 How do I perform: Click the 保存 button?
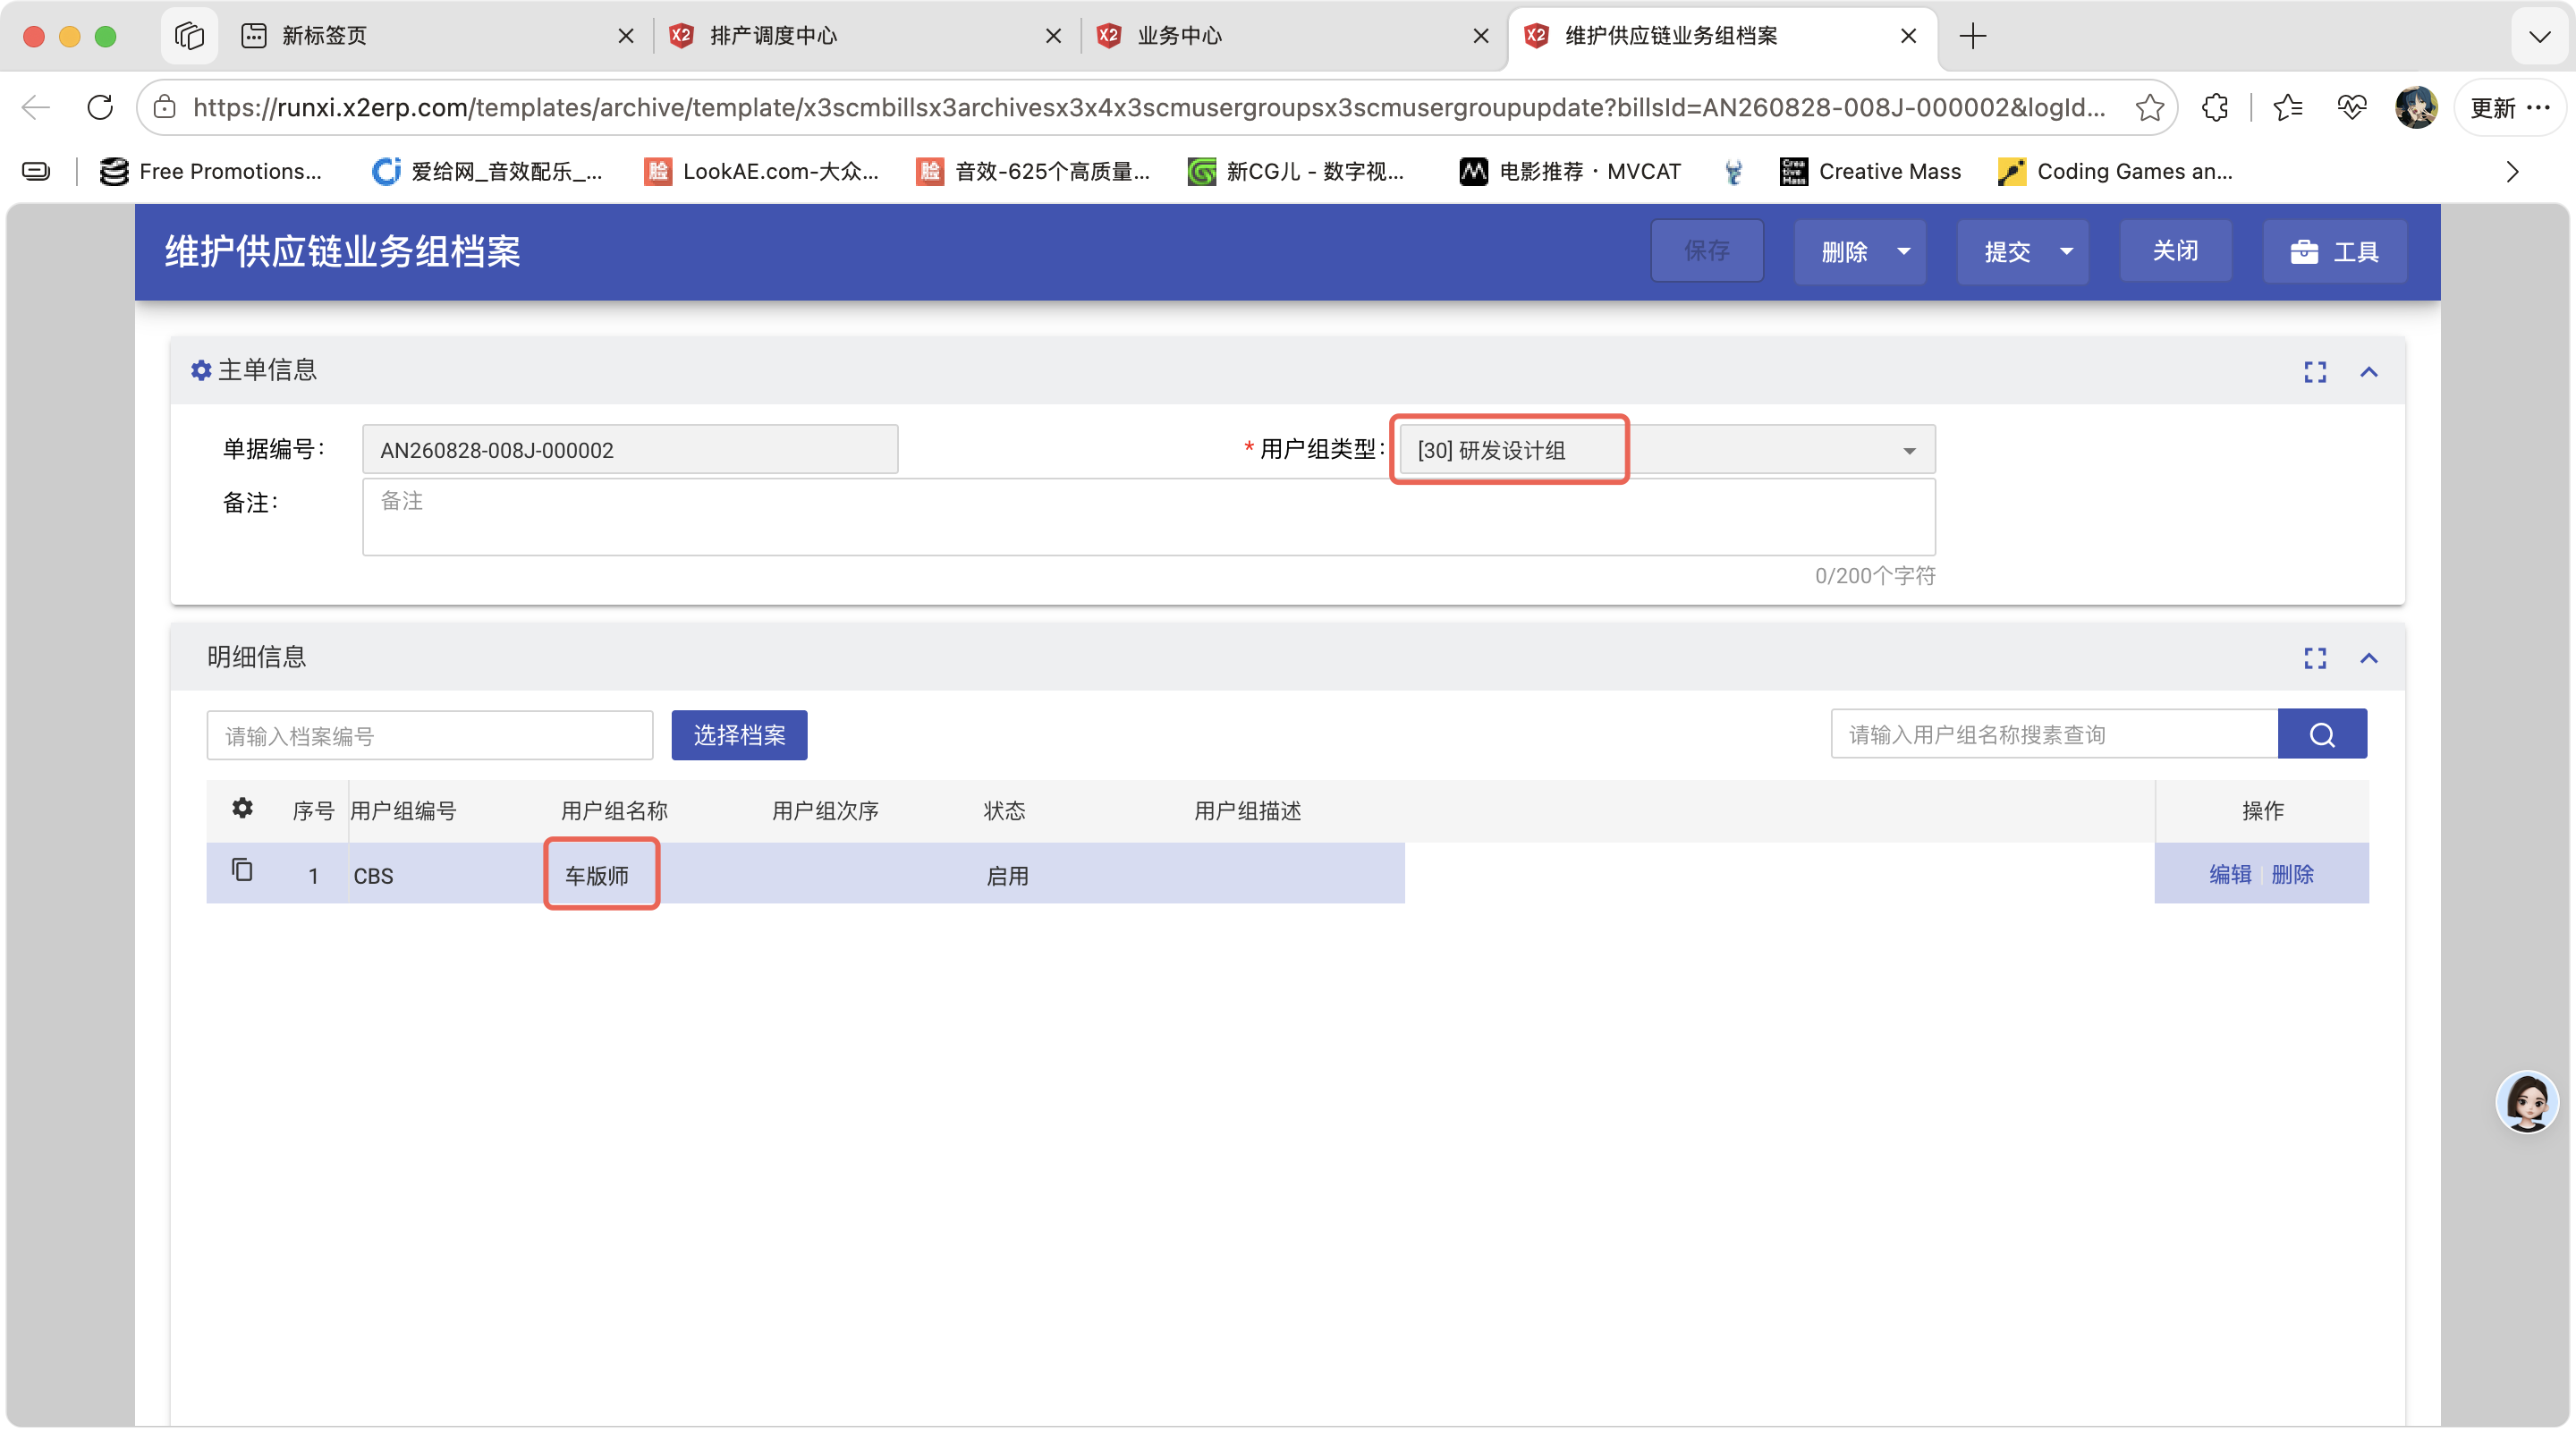[x=1706, y=251]
